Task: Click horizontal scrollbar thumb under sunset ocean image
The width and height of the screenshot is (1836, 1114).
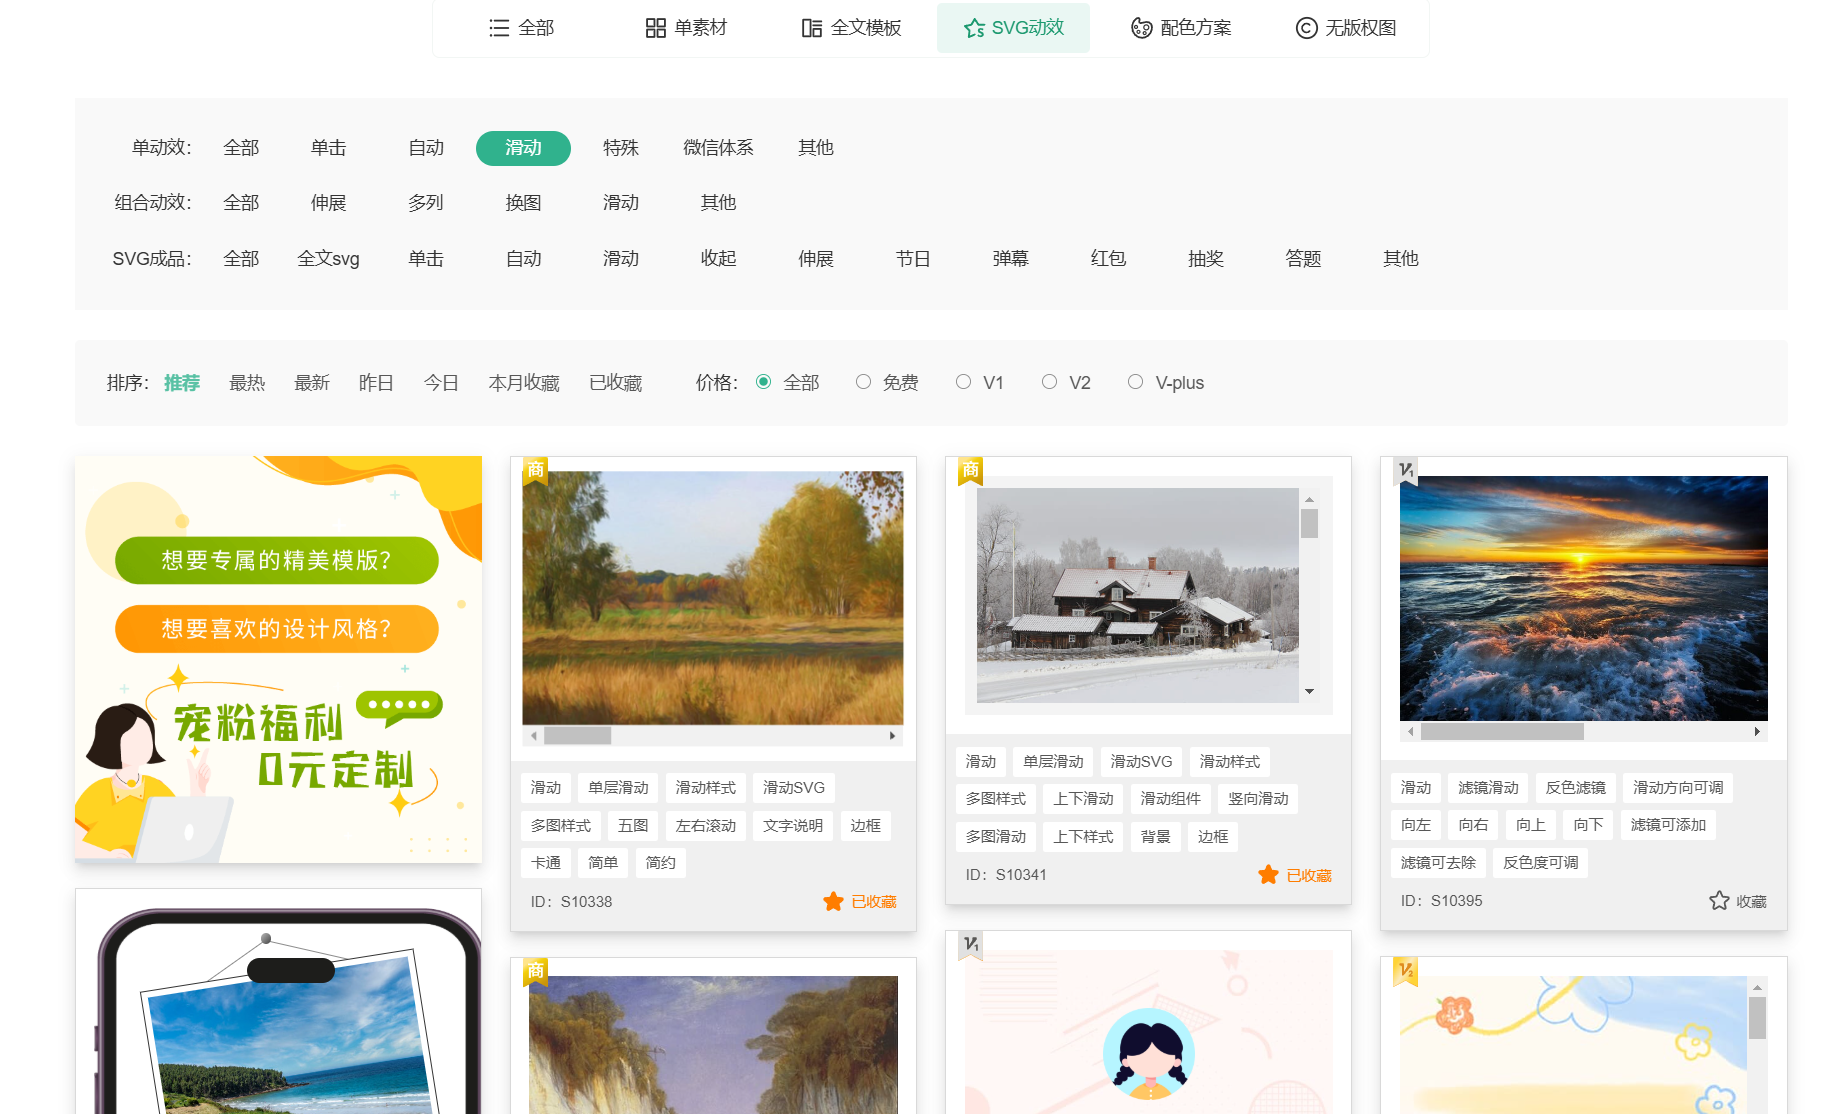Action: tap(1501, 732)
